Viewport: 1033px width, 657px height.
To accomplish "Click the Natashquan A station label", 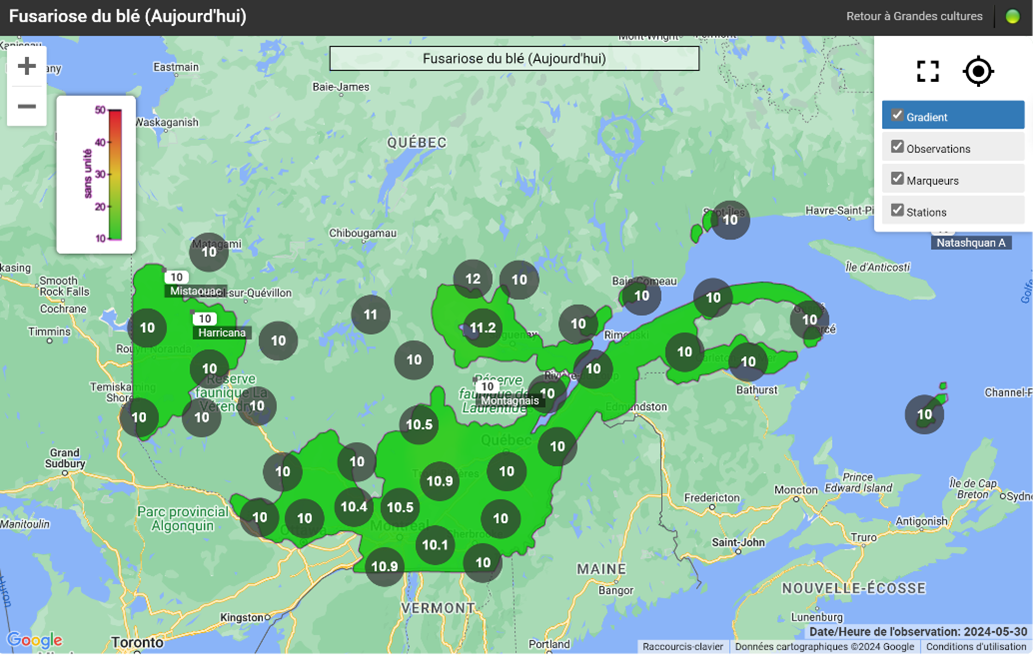I will [x=970, y=243].
